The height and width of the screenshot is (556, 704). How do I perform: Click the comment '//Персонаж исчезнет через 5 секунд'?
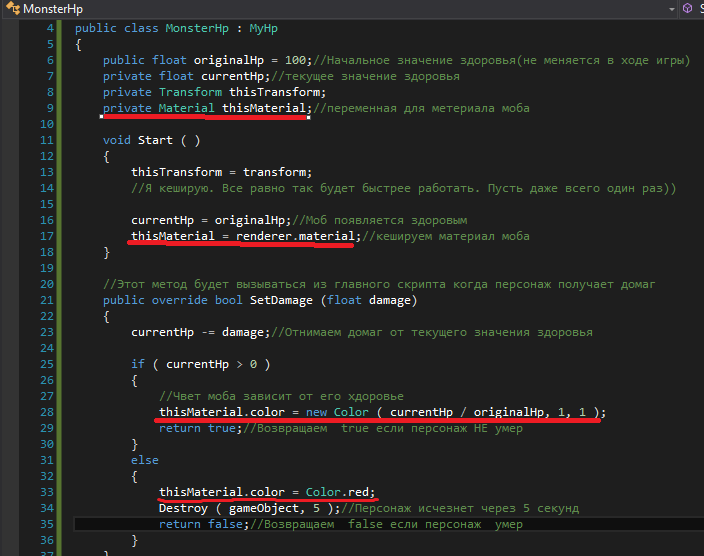pos(460,508)
